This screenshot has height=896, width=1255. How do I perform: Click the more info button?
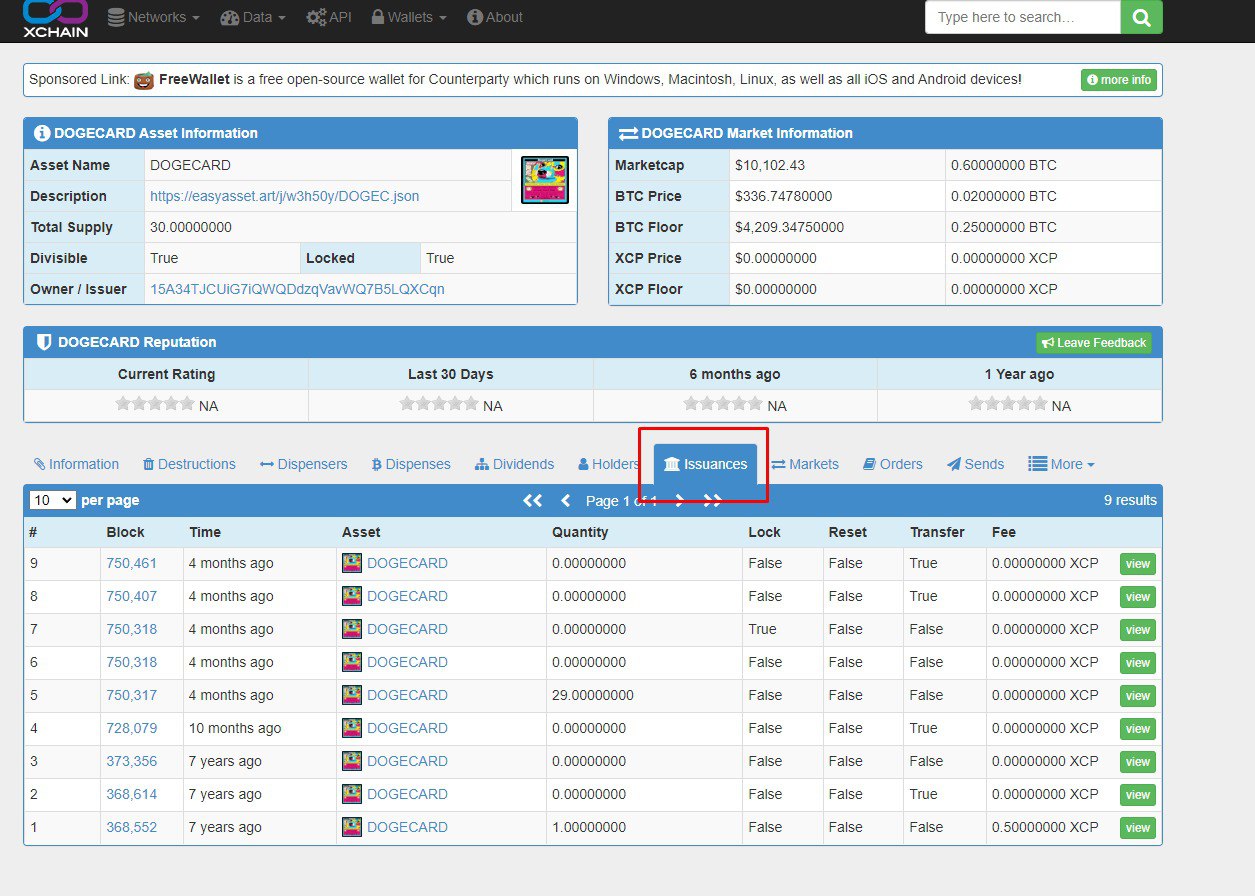[x=1119, y=80]
